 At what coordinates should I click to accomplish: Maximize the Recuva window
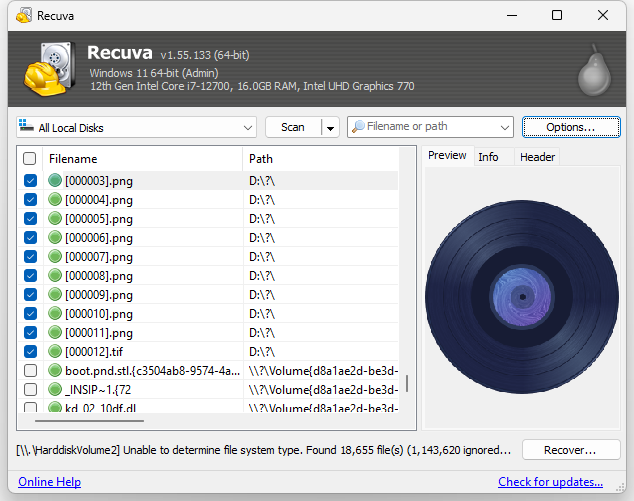[557, 15]
